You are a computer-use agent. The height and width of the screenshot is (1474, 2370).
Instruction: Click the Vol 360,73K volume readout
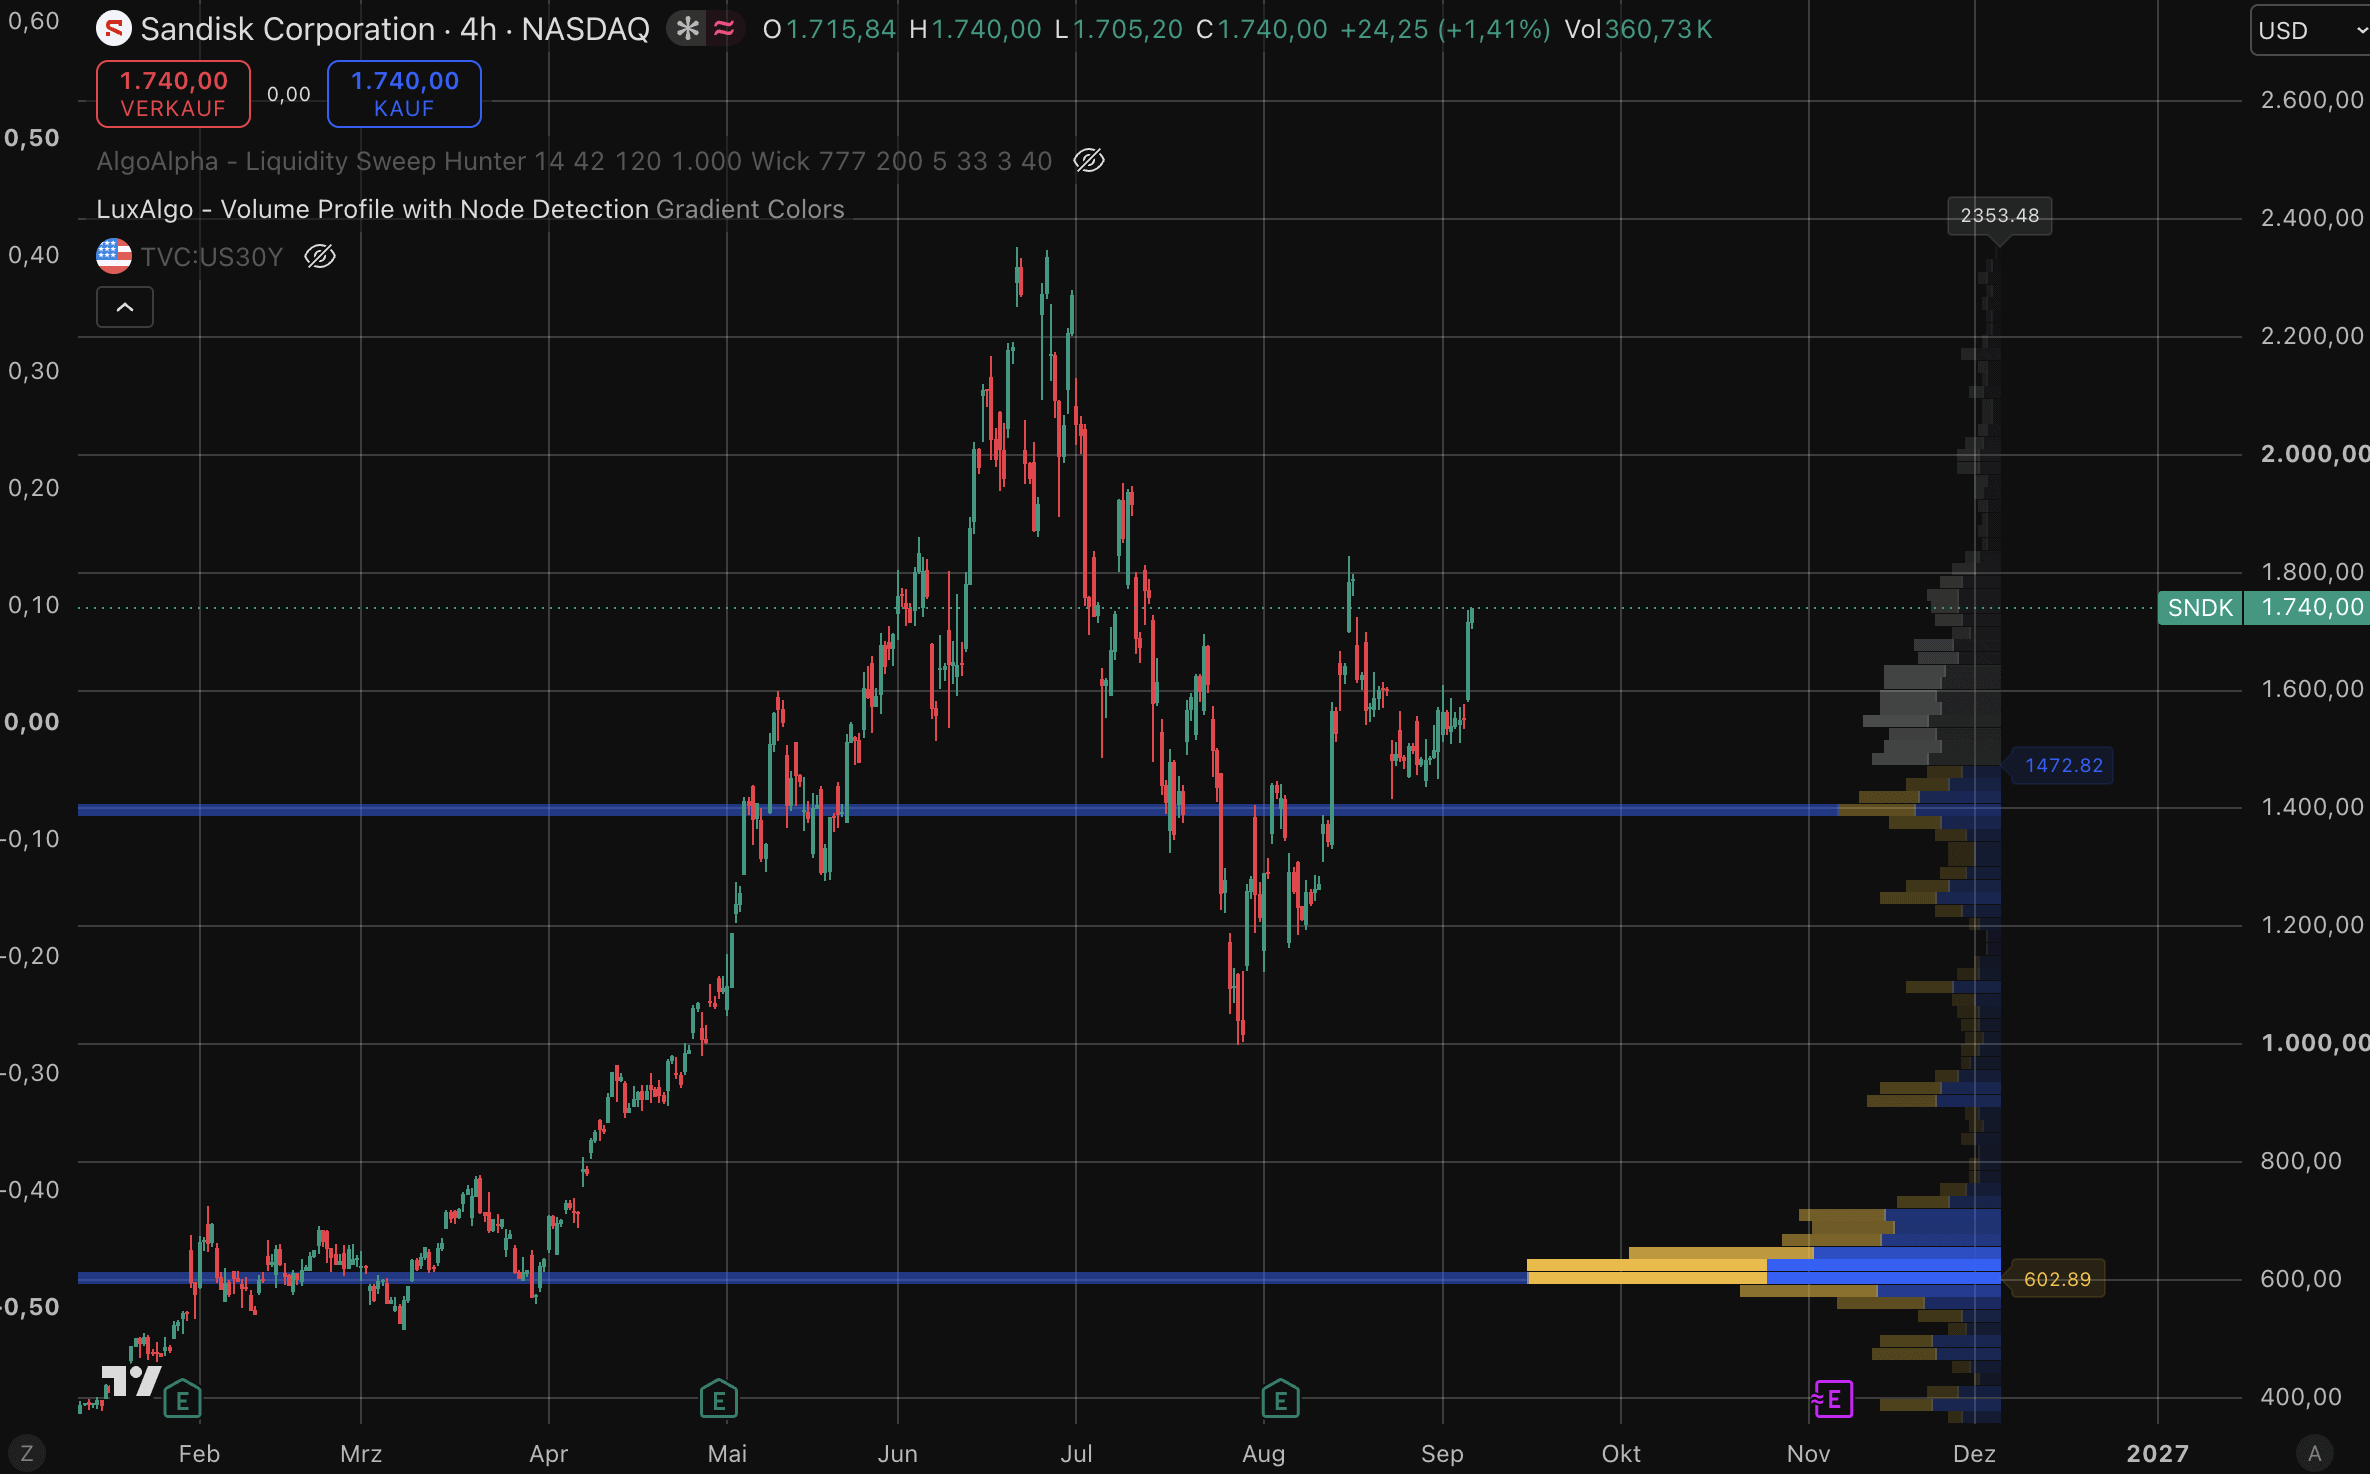tap(1638, 29)
